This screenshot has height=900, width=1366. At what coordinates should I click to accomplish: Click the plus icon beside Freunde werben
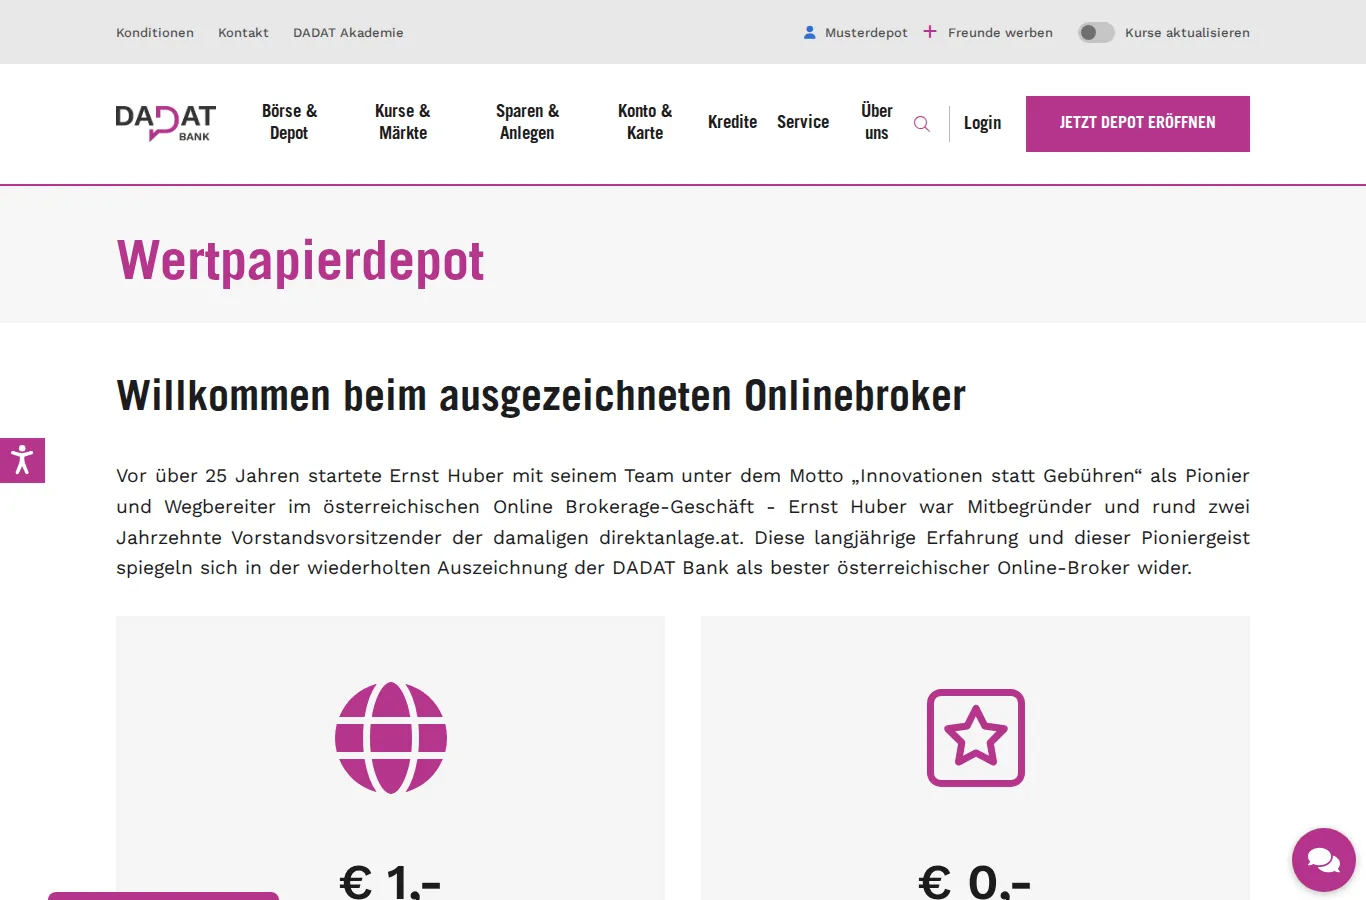[930, 32]
